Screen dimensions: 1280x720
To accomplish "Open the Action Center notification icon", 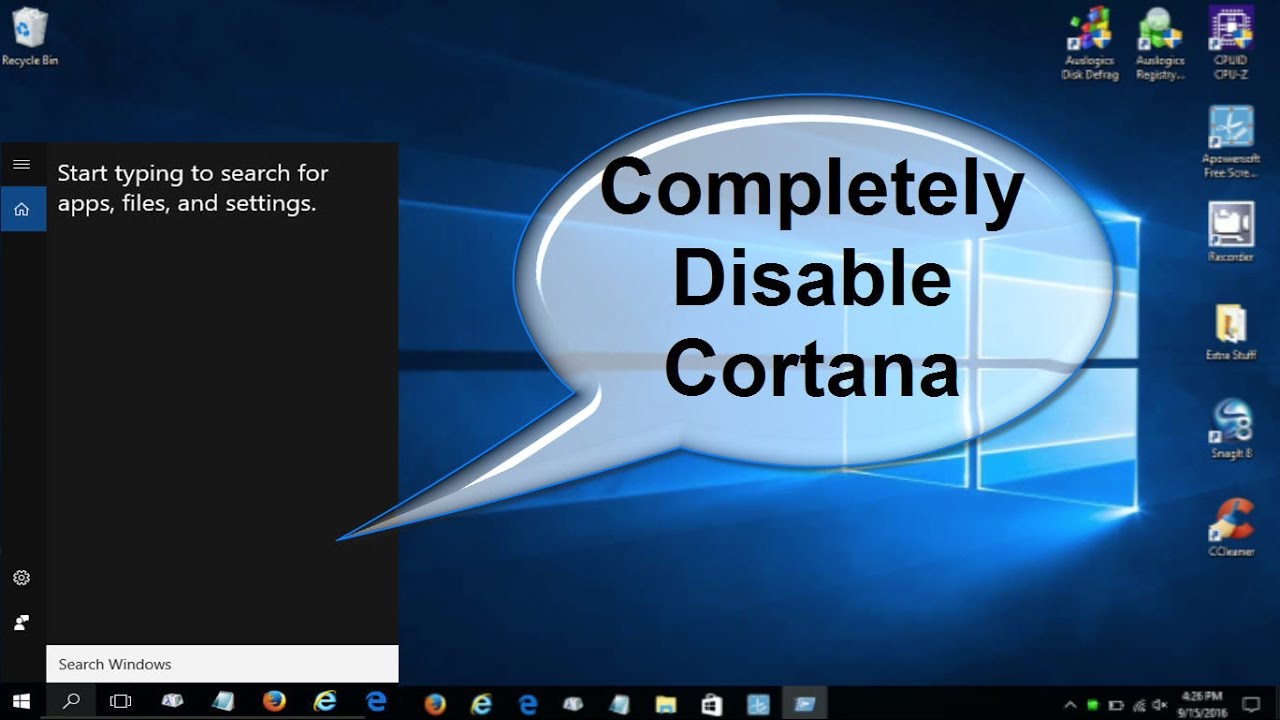I will point(1251,704).
